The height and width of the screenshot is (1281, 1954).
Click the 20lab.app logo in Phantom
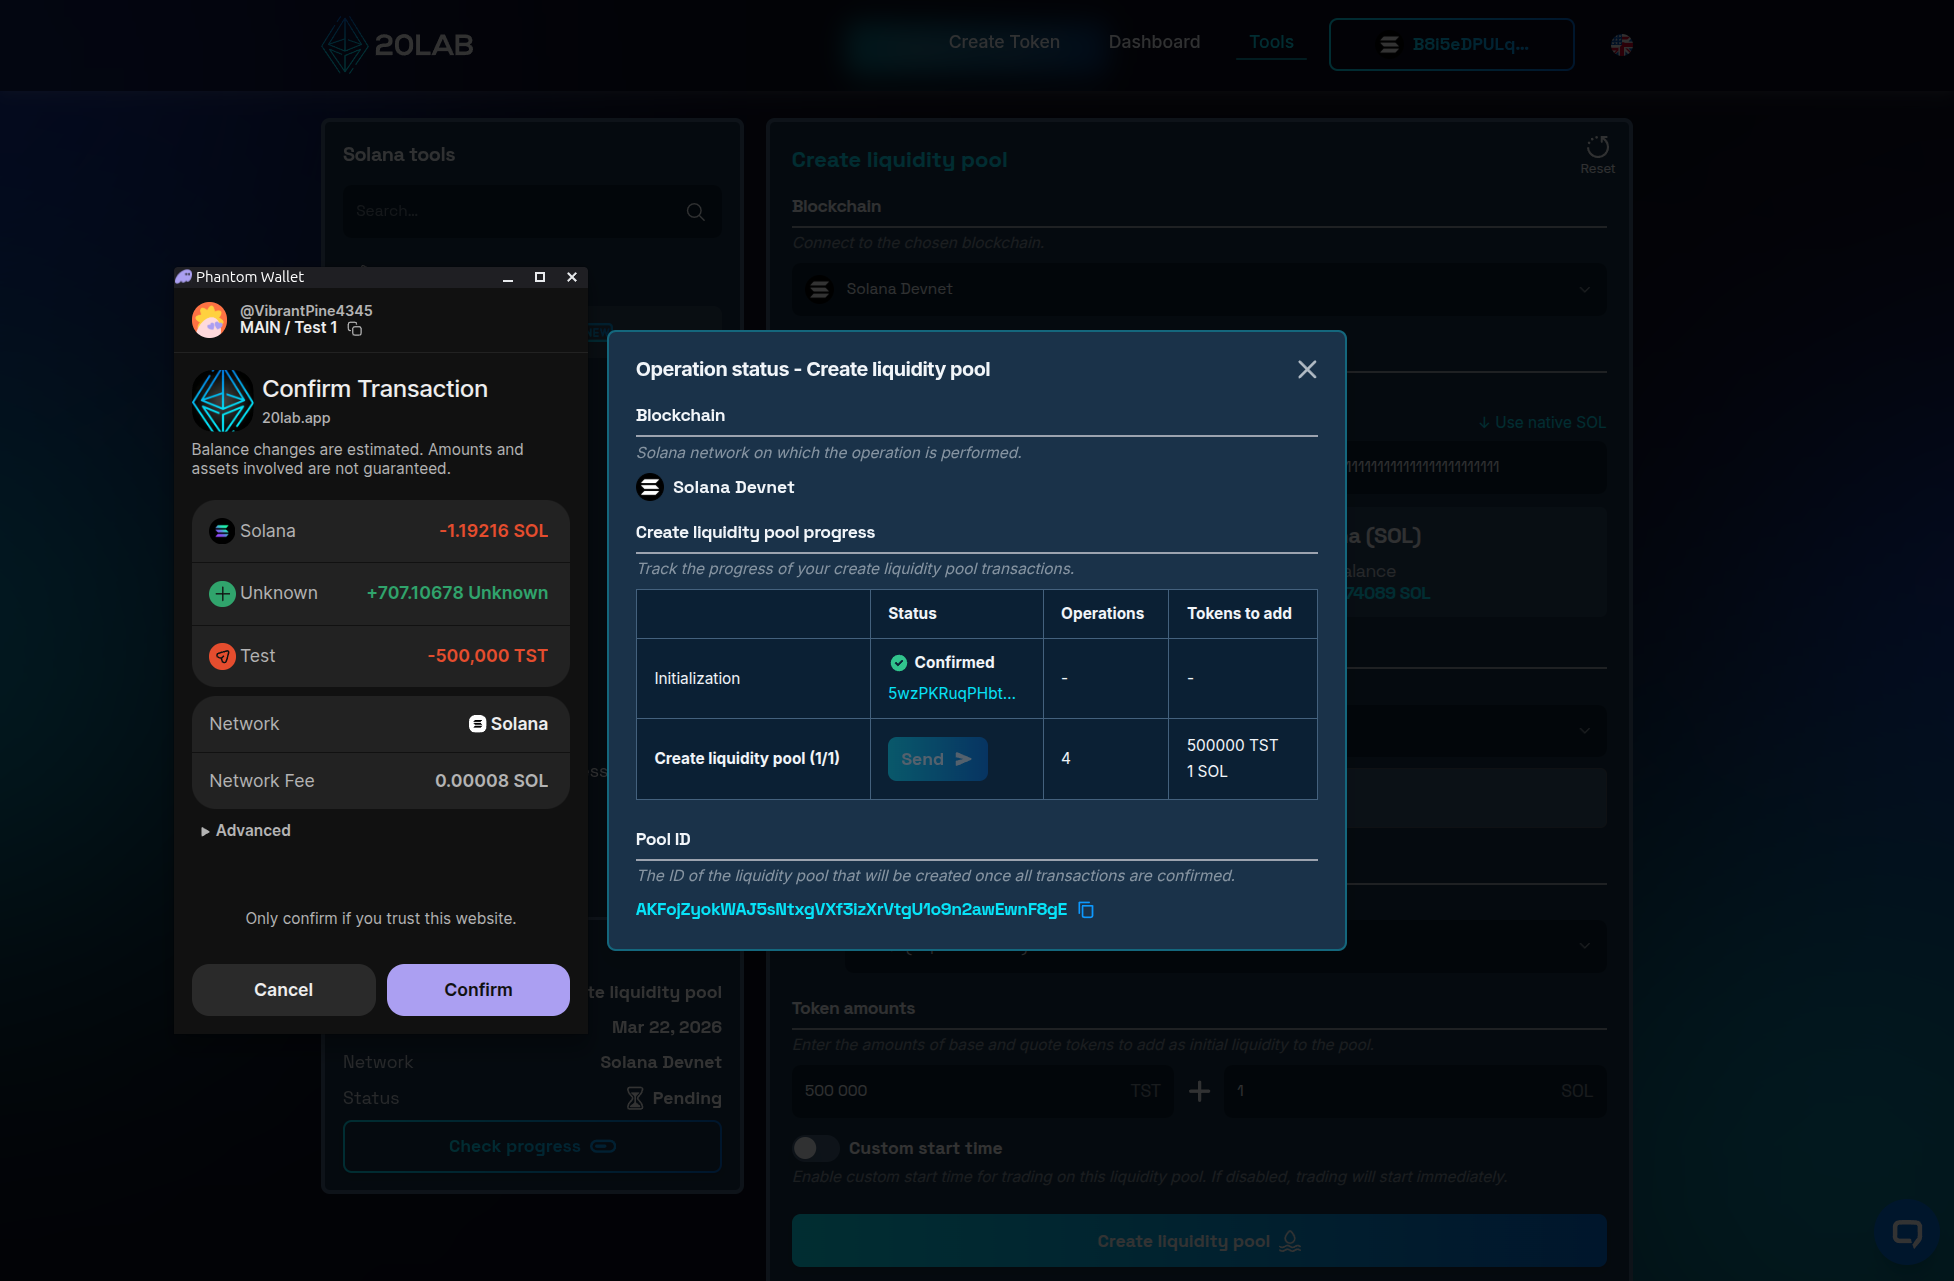(x=222, y=401)
